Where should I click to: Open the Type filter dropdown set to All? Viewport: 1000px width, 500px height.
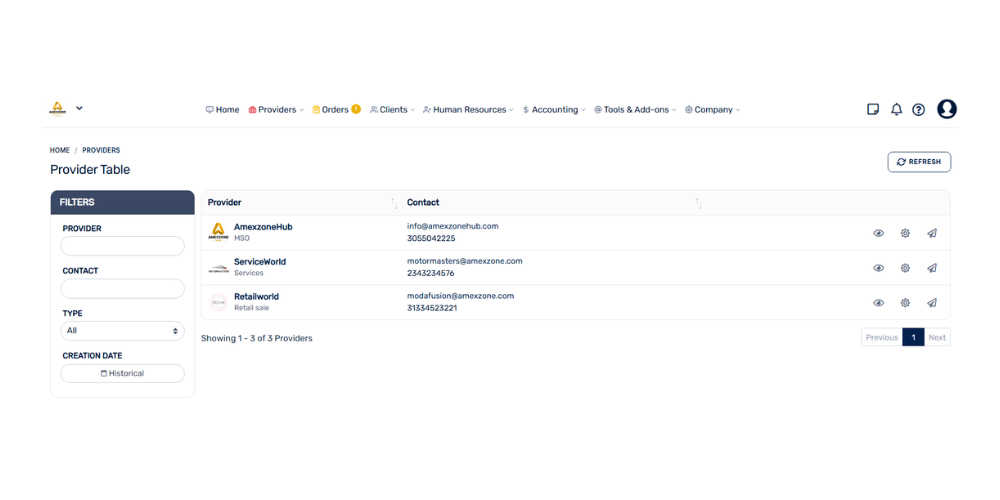(122, 331)
